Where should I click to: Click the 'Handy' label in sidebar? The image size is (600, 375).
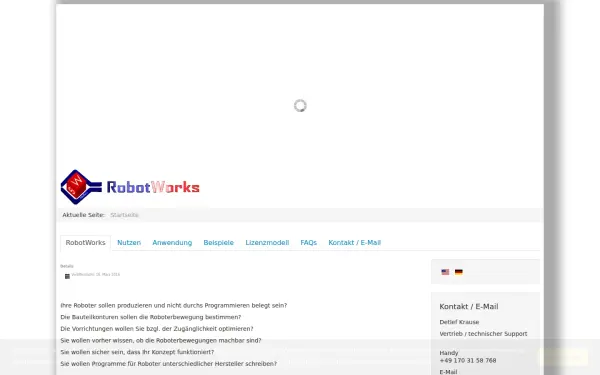tap(448, 353)
